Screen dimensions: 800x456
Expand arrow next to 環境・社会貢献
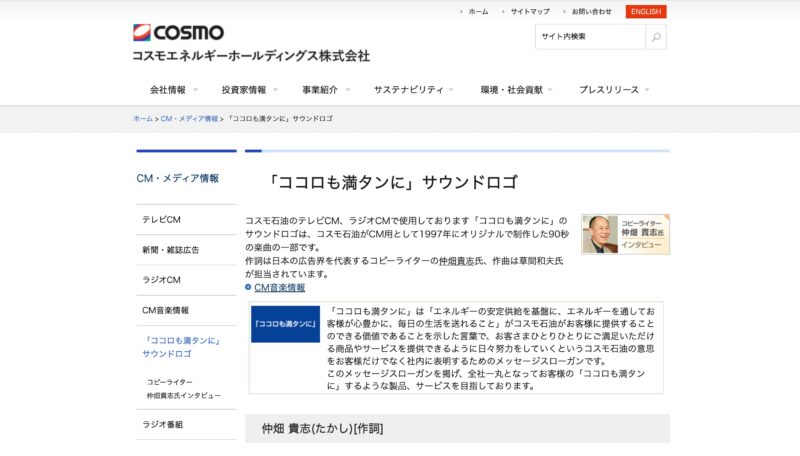pyautogui.click(x=550, y=90)
